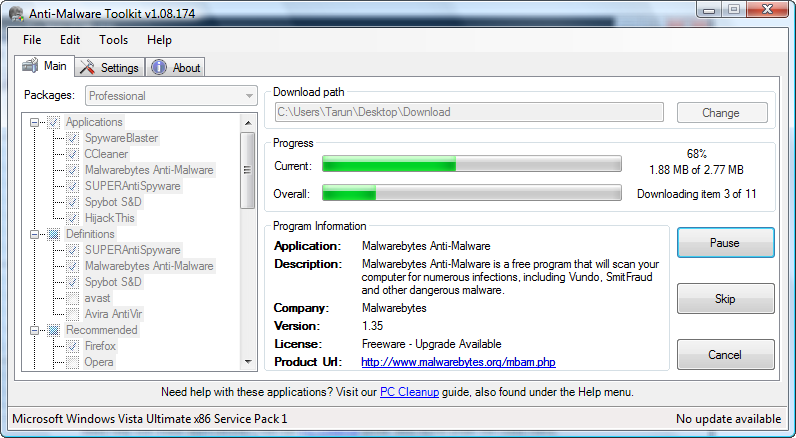This screenshot has width=796, height=438.
Task: Select the Opera tree item label
Action: (x=99, y=362)
